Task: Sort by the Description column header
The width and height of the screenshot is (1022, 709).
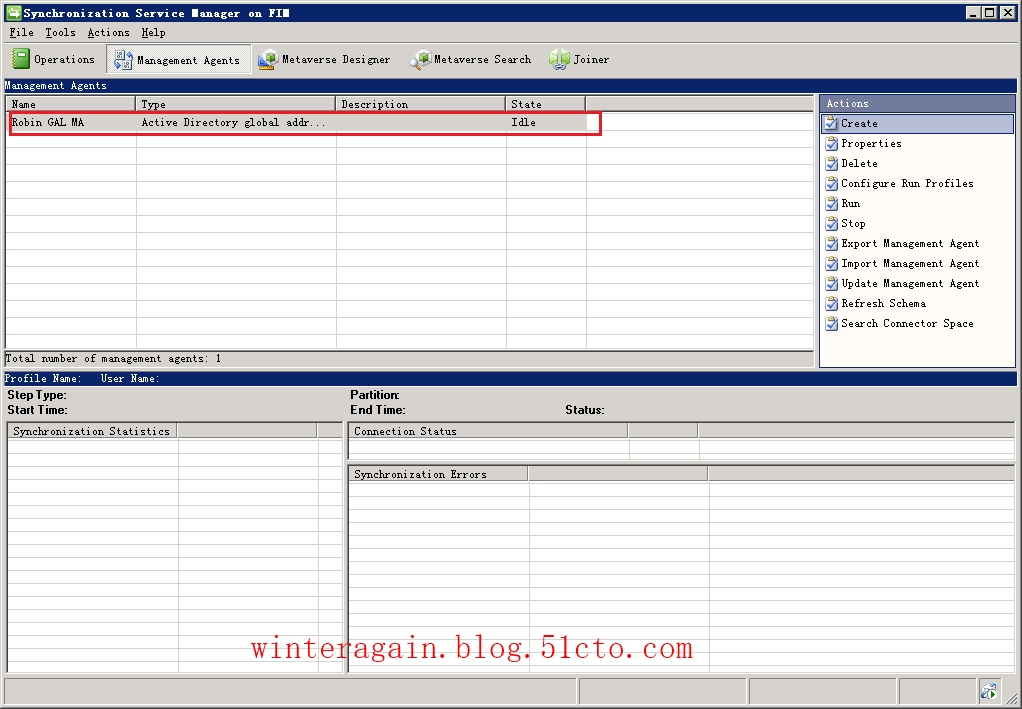Action: [420, 104]
